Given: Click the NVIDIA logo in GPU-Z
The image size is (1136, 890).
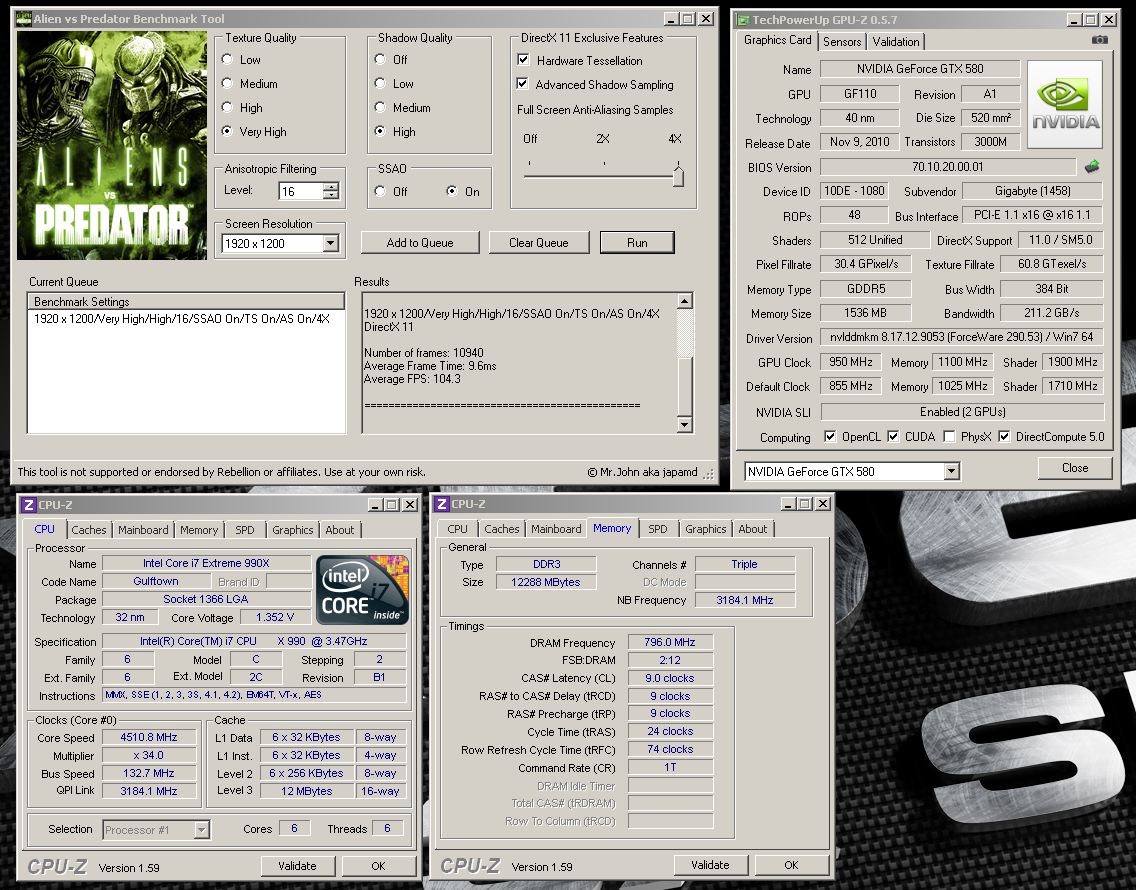Looking at the screenshot, I should point(1065,104).
